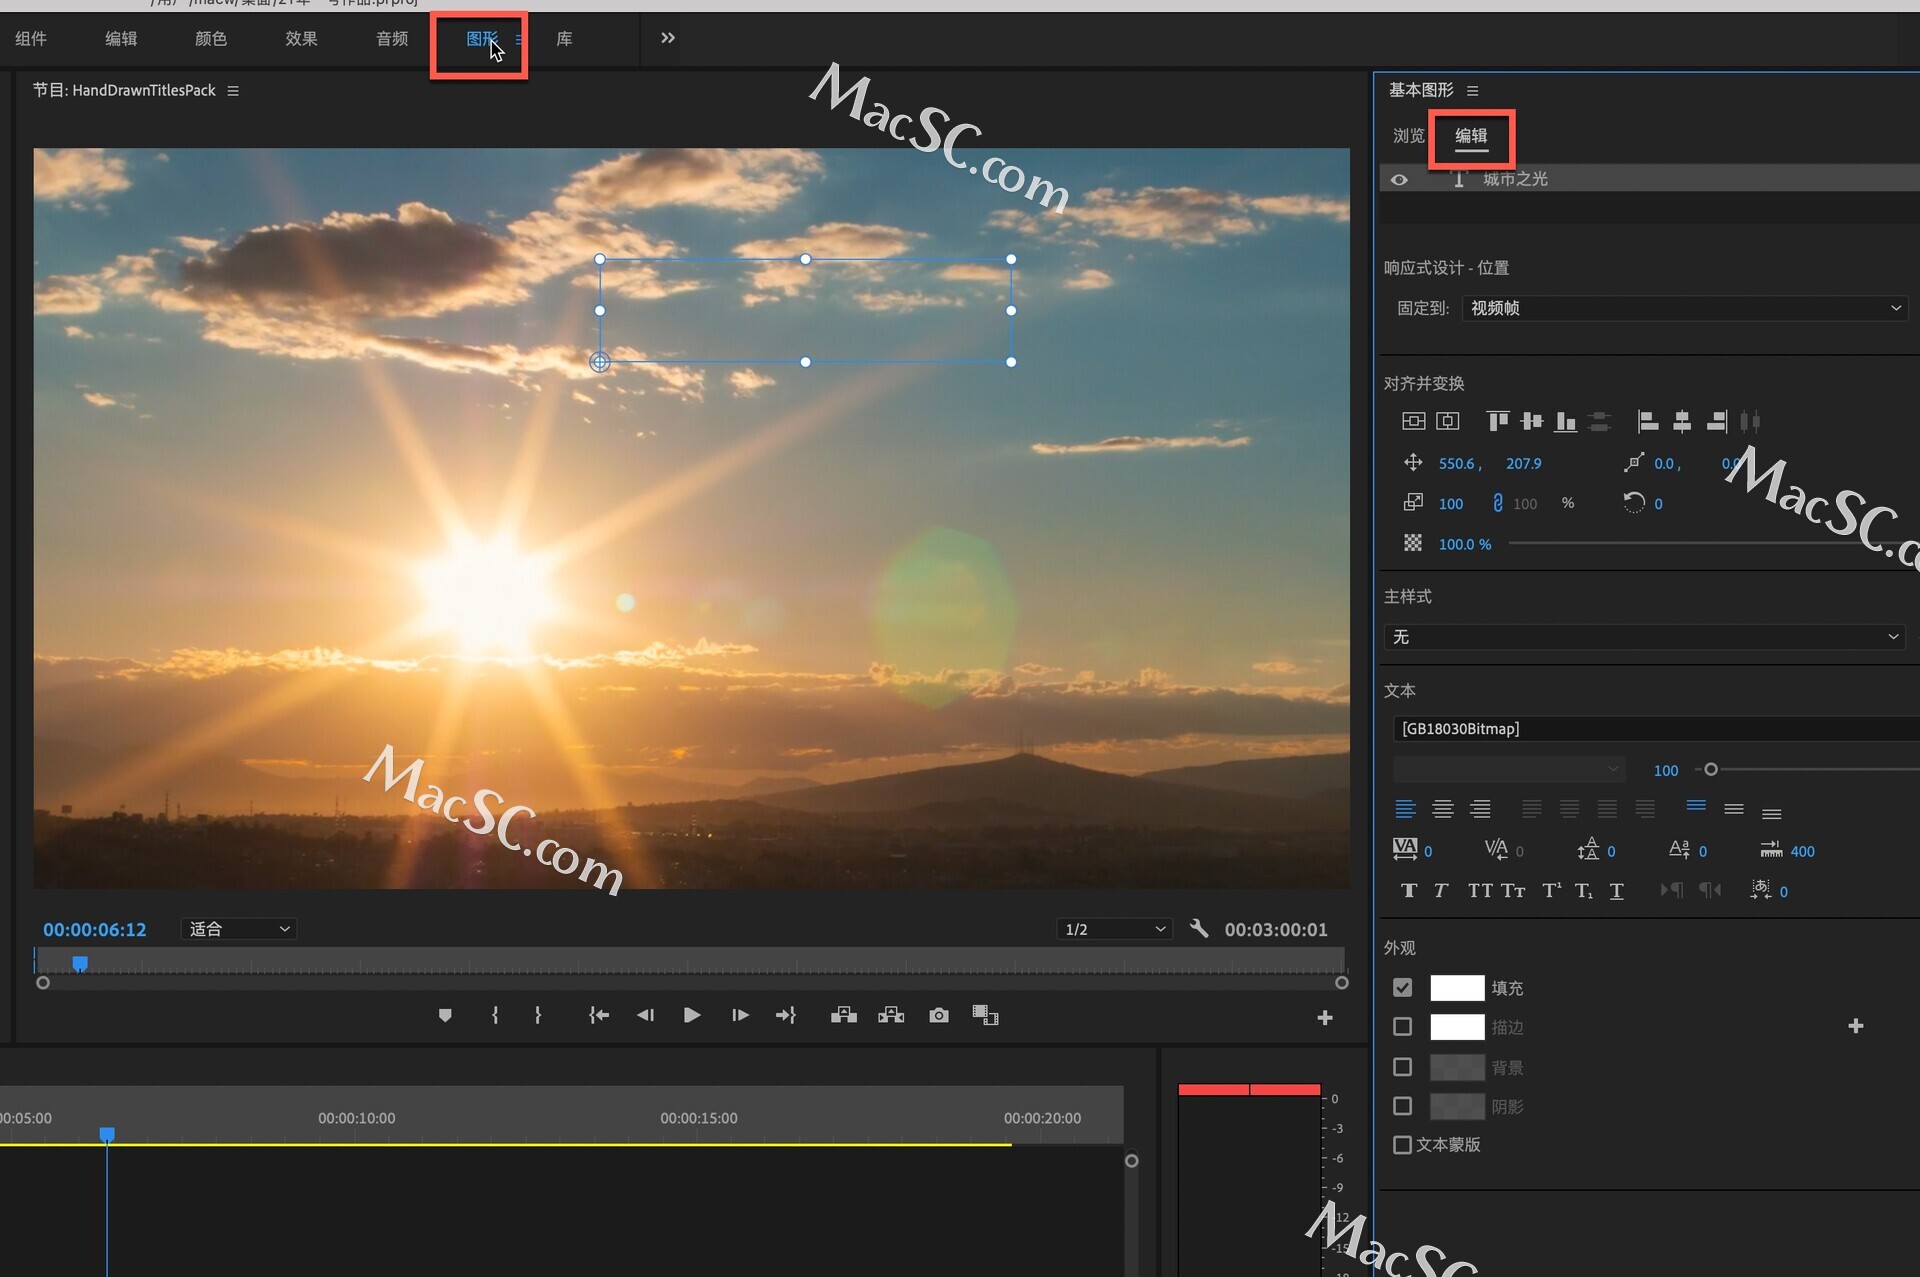Click the horizontal center align icon
This screenshot has height=1277, width=1920.
tap(1448, 421)
